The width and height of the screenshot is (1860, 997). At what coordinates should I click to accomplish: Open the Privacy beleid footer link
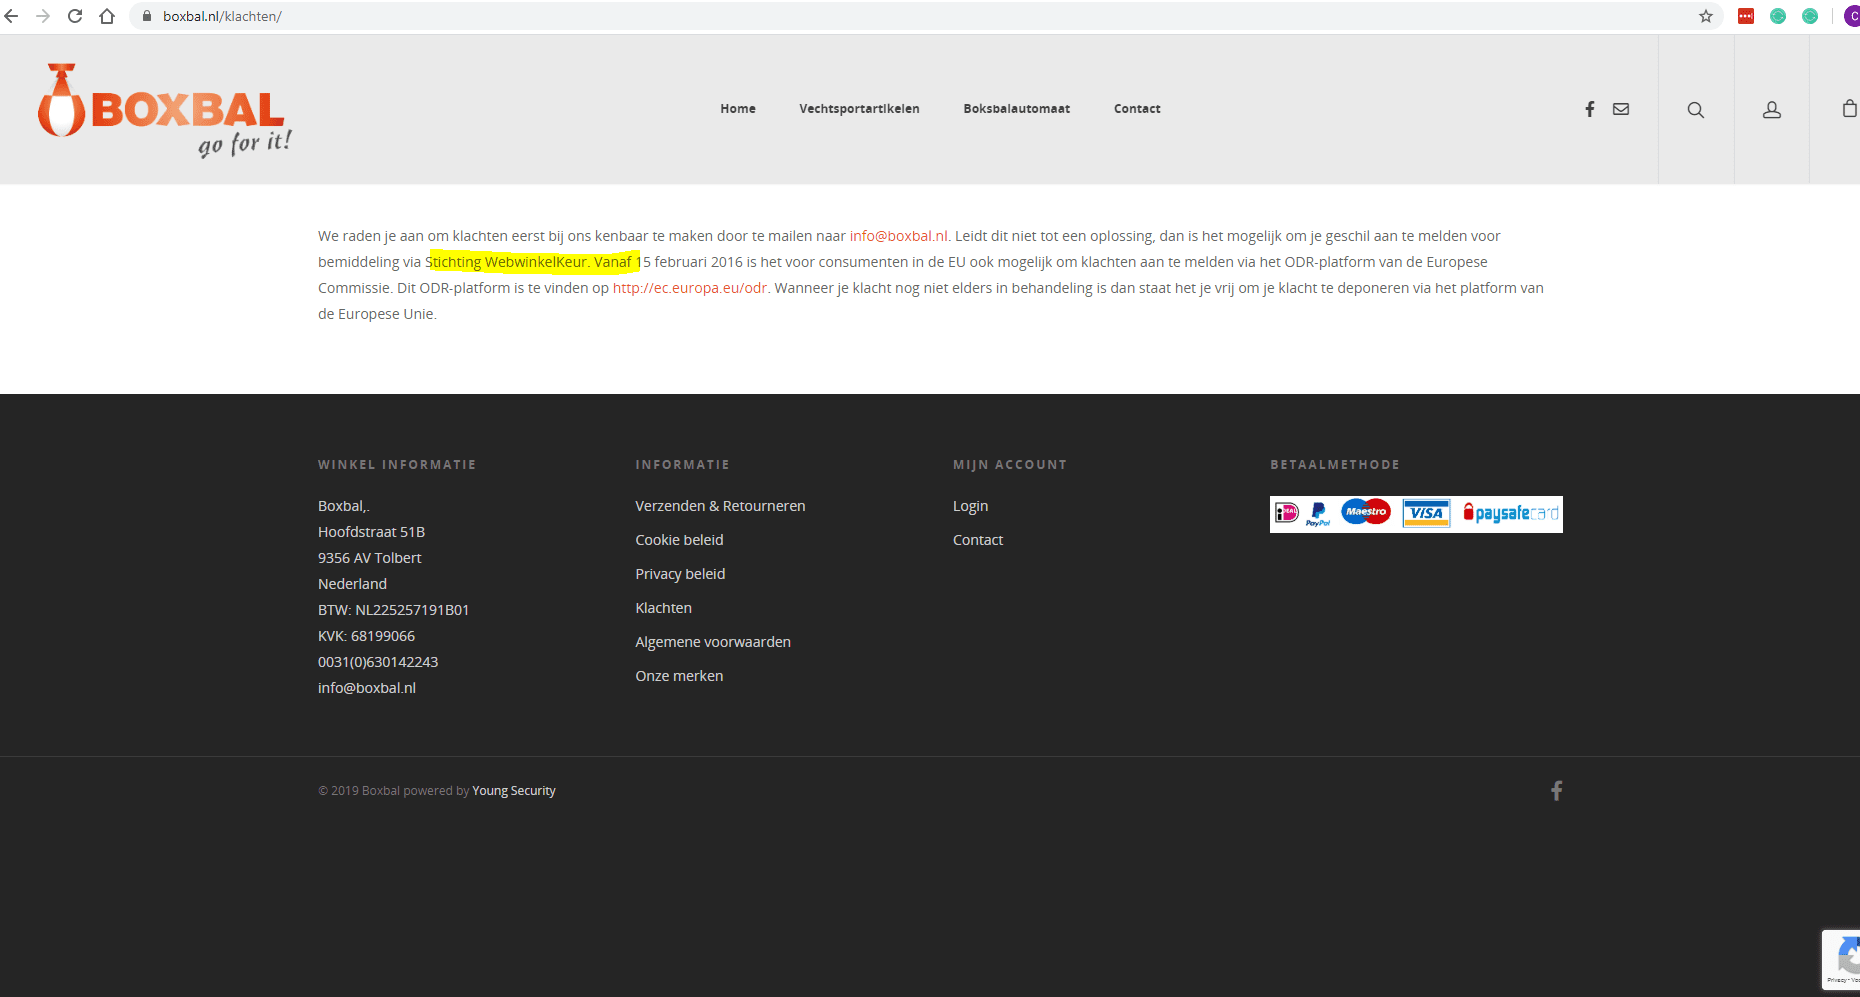(x=680, y=574)
